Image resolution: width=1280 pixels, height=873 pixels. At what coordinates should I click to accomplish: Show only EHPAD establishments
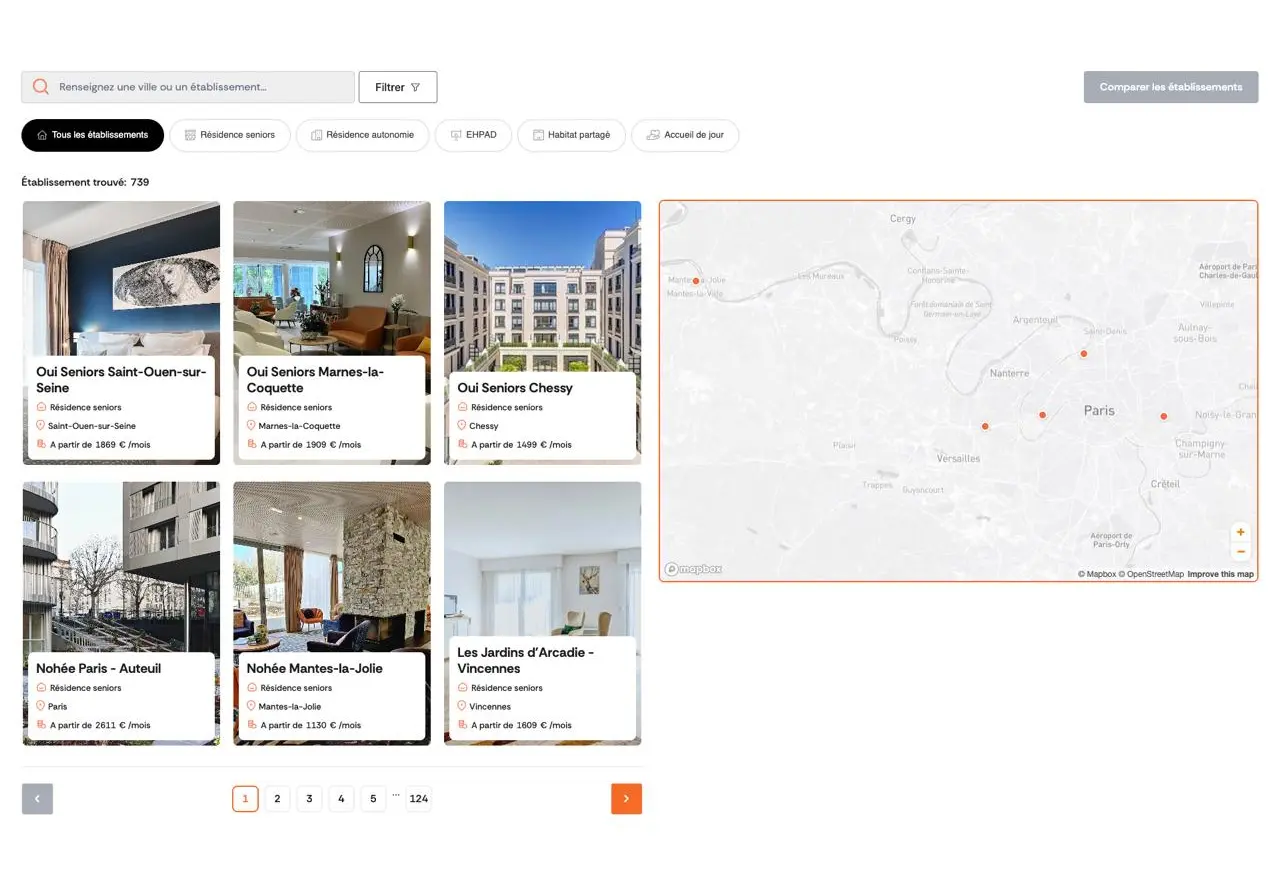click(473, 135)
